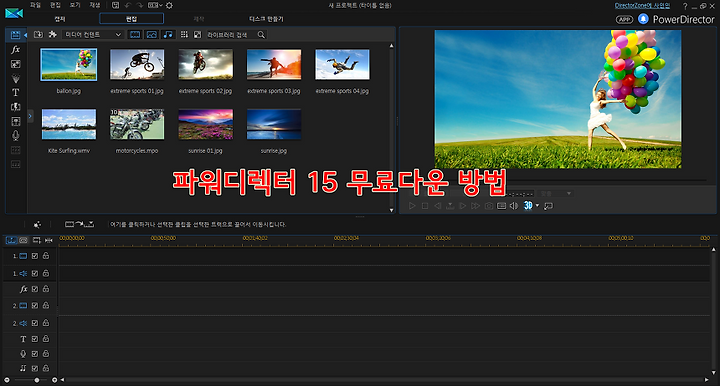Click the help question mark icon
Image resolution: width=720 pixels, height=386 pixels.
(685, 6)
